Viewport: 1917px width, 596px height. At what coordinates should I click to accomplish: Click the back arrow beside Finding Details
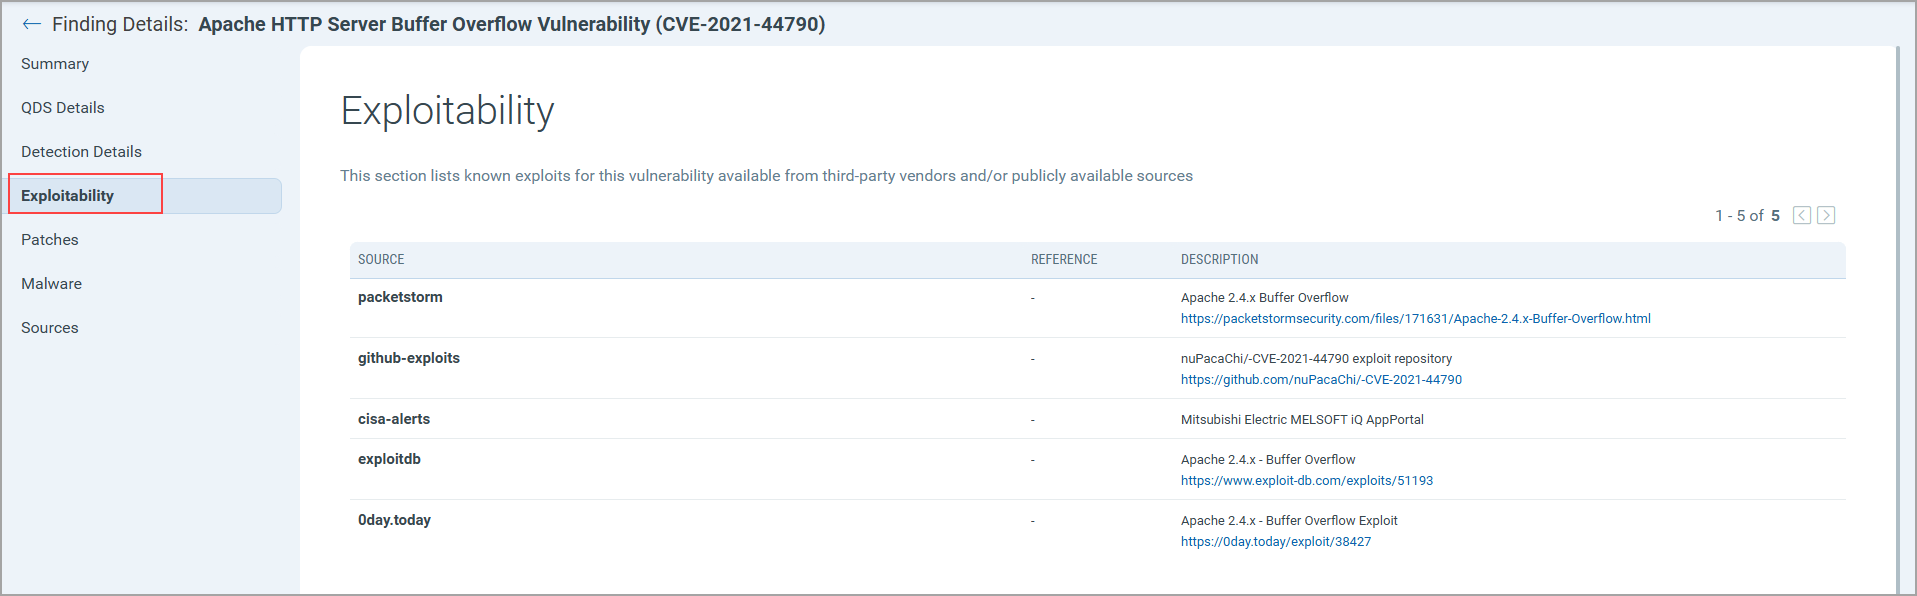pos(31,24)
